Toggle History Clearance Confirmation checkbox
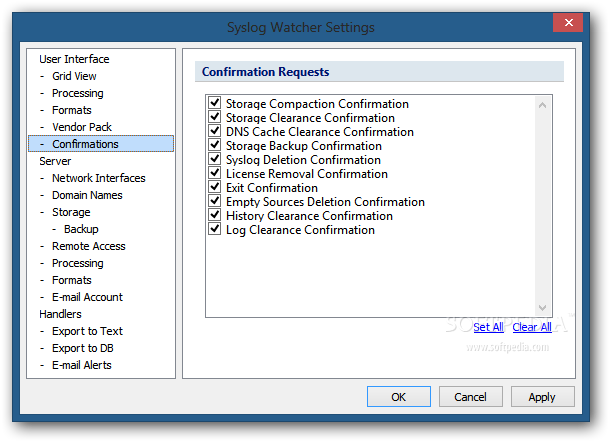610x442 pixels. [214, 215]
